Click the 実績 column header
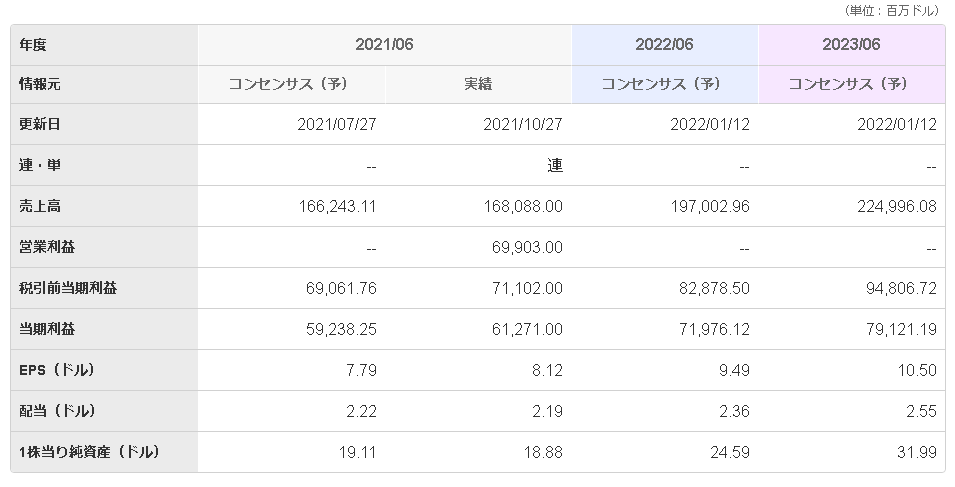The height and width of the screenshot is (487, 955). point(478,84)
